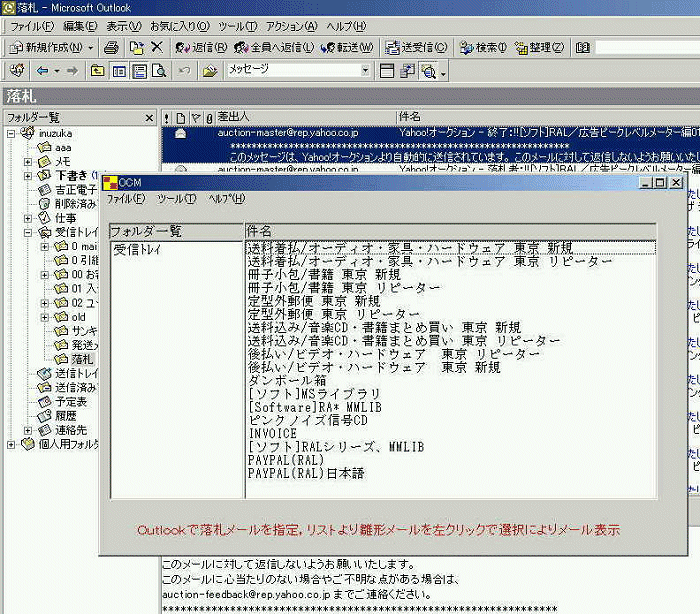Click the Delete (X) toolbar icon
Viewport: 700px width, 614px height.
[x=156, y=47]
